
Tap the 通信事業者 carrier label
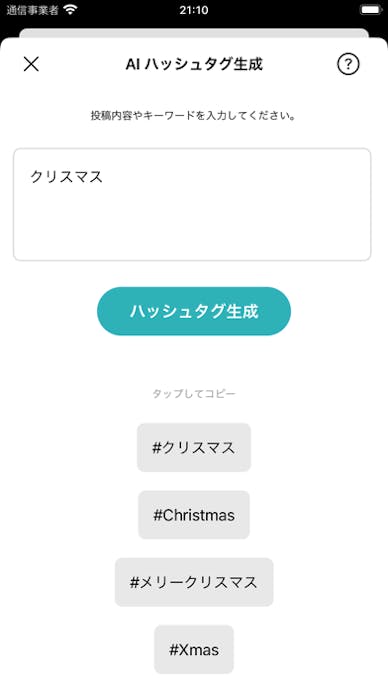[x=32, y=10]
